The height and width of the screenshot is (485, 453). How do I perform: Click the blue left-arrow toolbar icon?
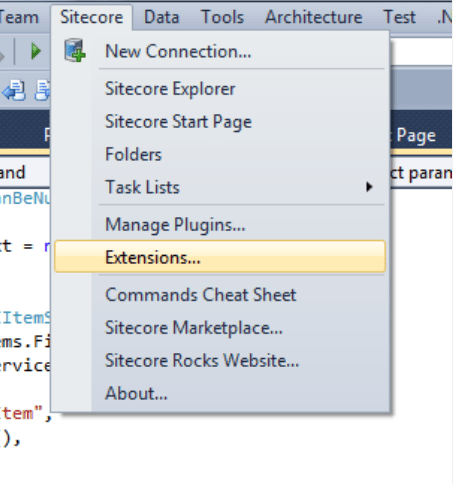[14, 90]
